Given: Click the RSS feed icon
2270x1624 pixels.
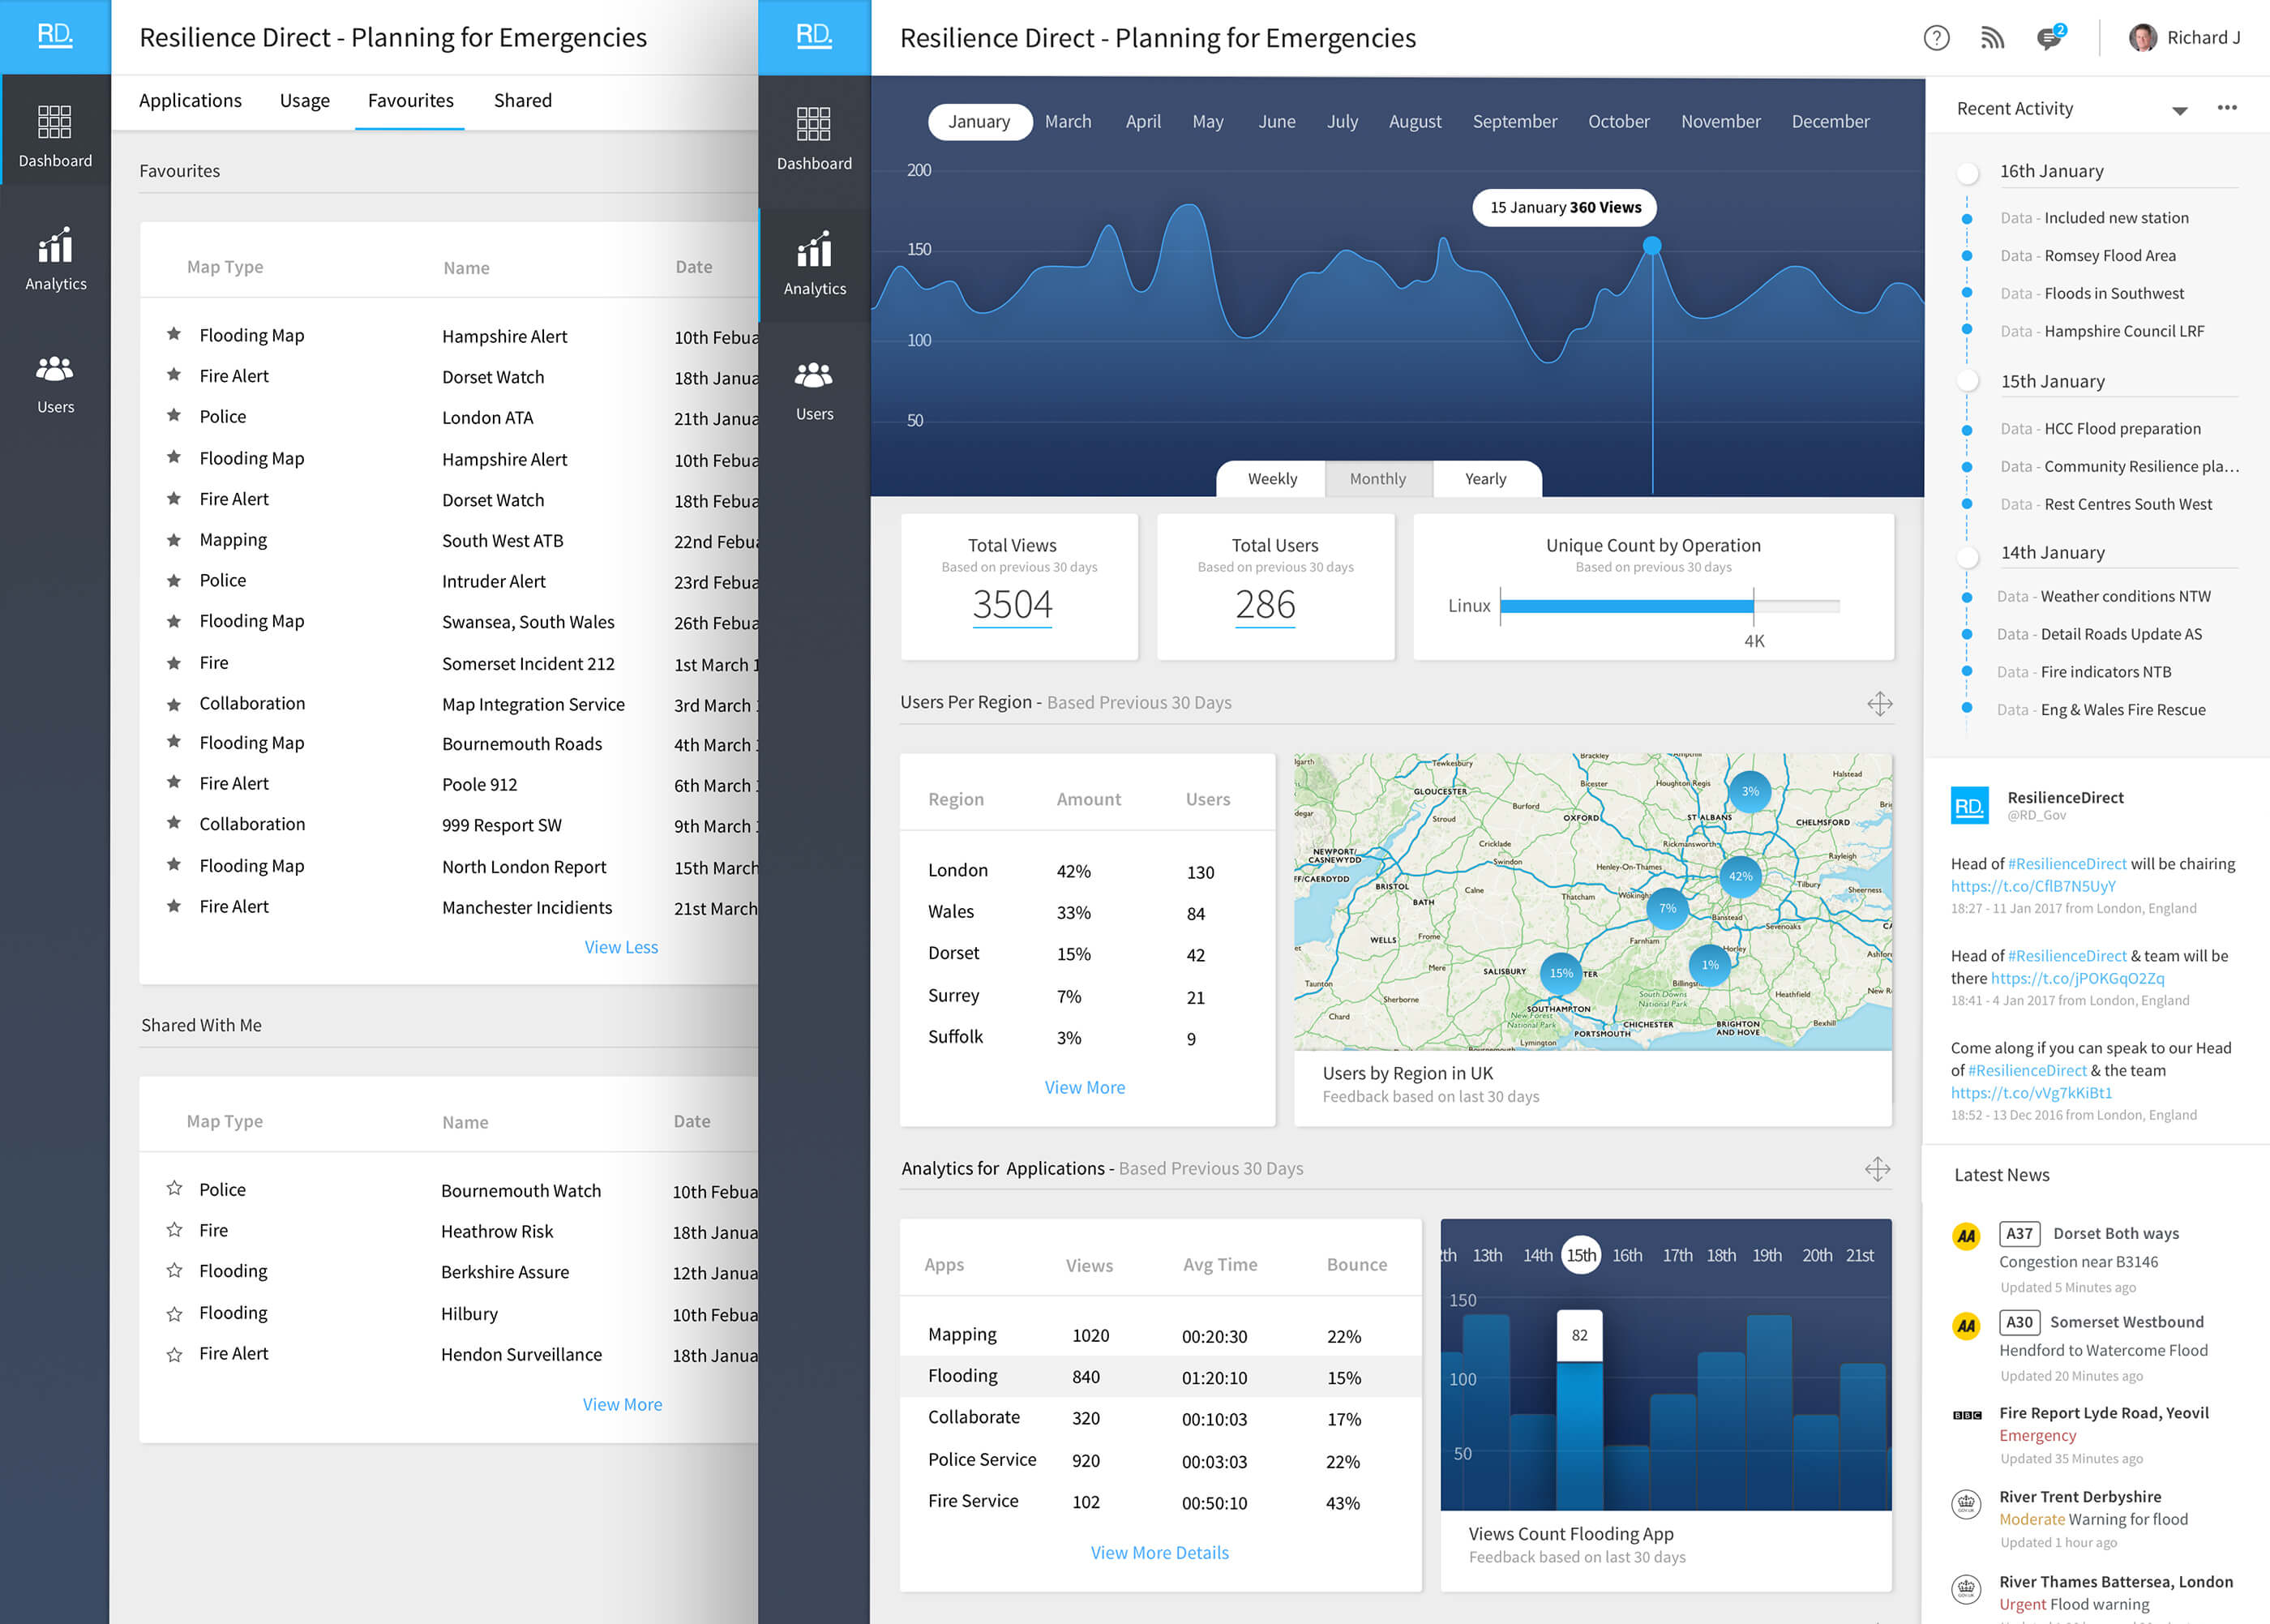Looking at the screenshot, I should pos(1992,38).
